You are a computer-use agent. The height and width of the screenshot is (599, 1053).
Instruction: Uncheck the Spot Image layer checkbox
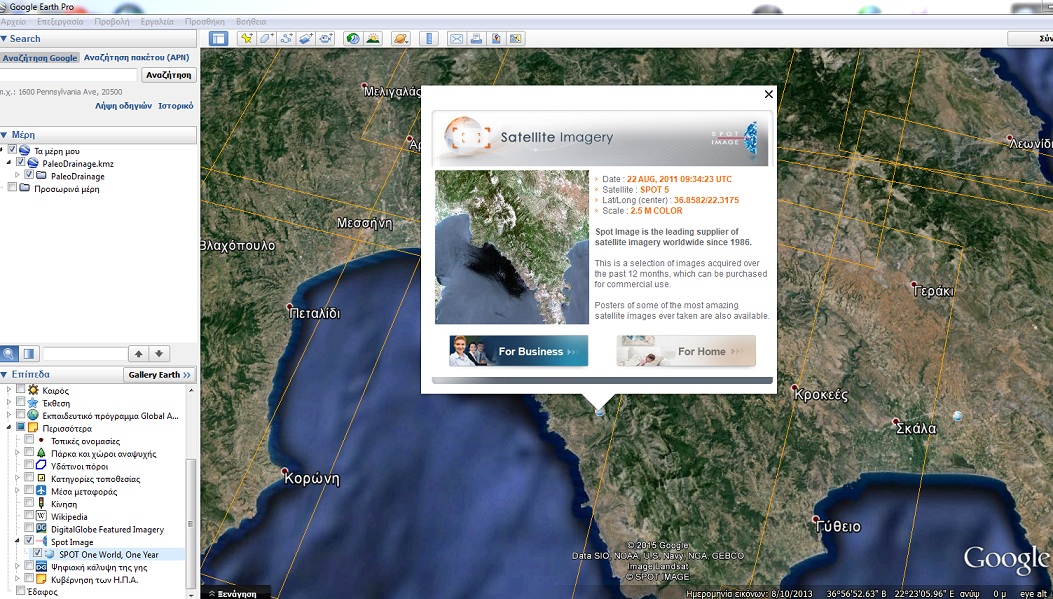click(29, 541)
